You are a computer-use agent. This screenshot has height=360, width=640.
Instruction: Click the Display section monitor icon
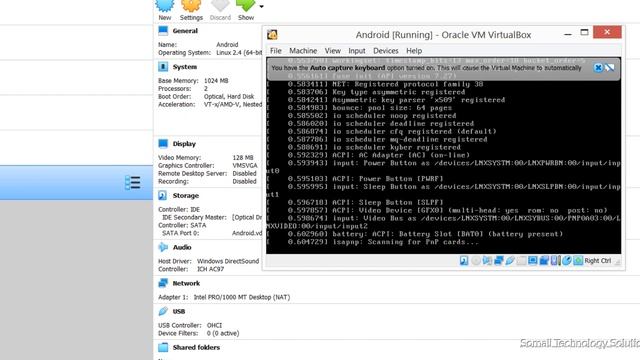163,144
